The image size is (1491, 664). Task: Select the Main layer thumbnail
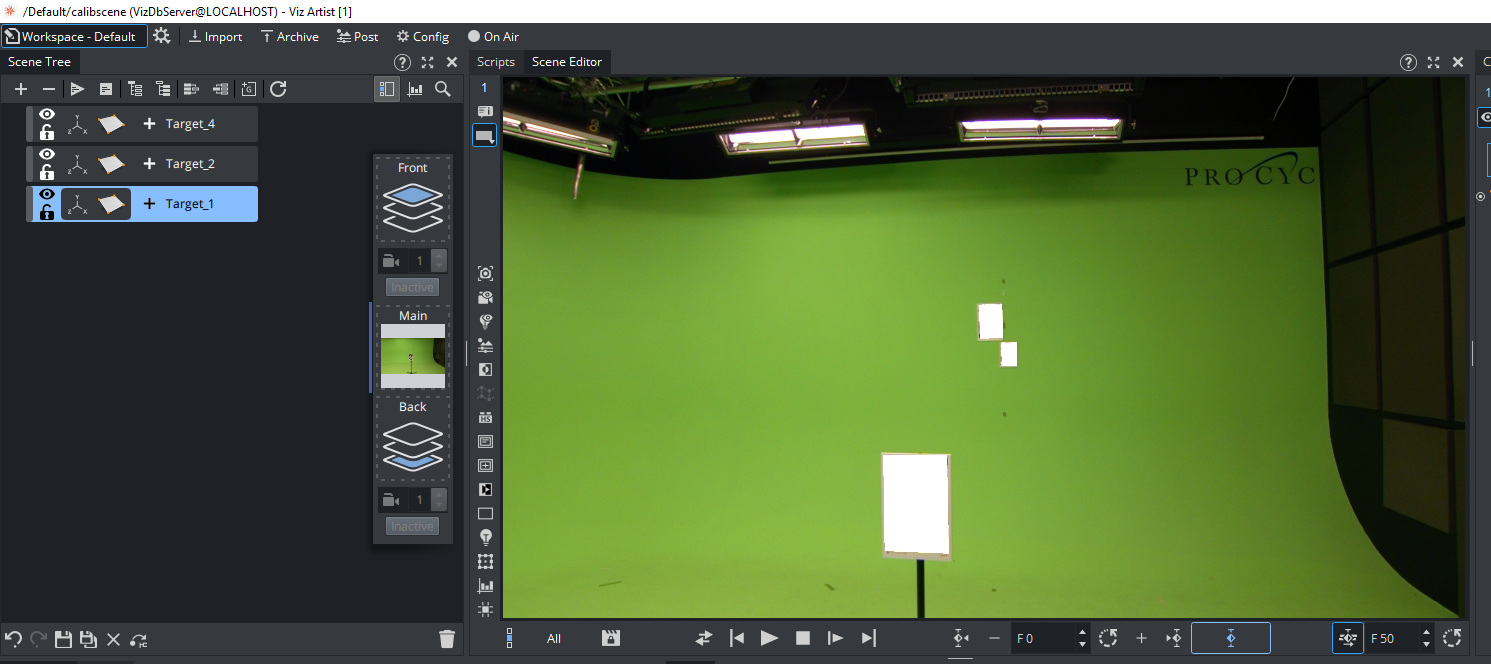click(x=412, y=356)
